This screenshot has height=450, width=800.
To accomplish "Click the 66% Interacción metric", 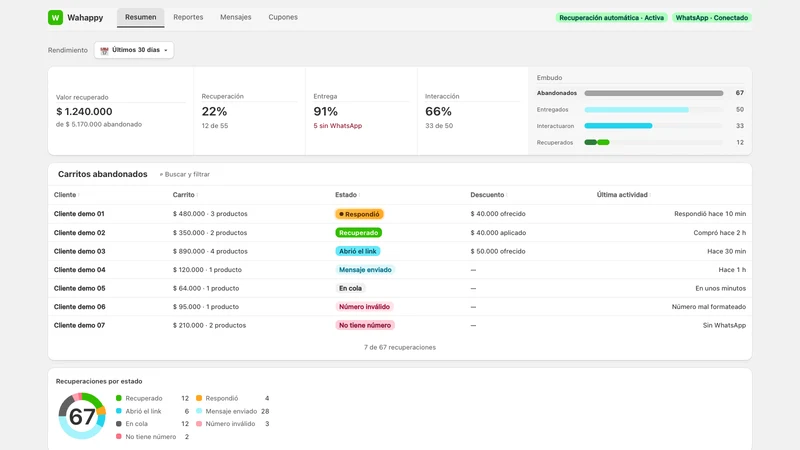I will pyautogui.click(x=438, y=111).
